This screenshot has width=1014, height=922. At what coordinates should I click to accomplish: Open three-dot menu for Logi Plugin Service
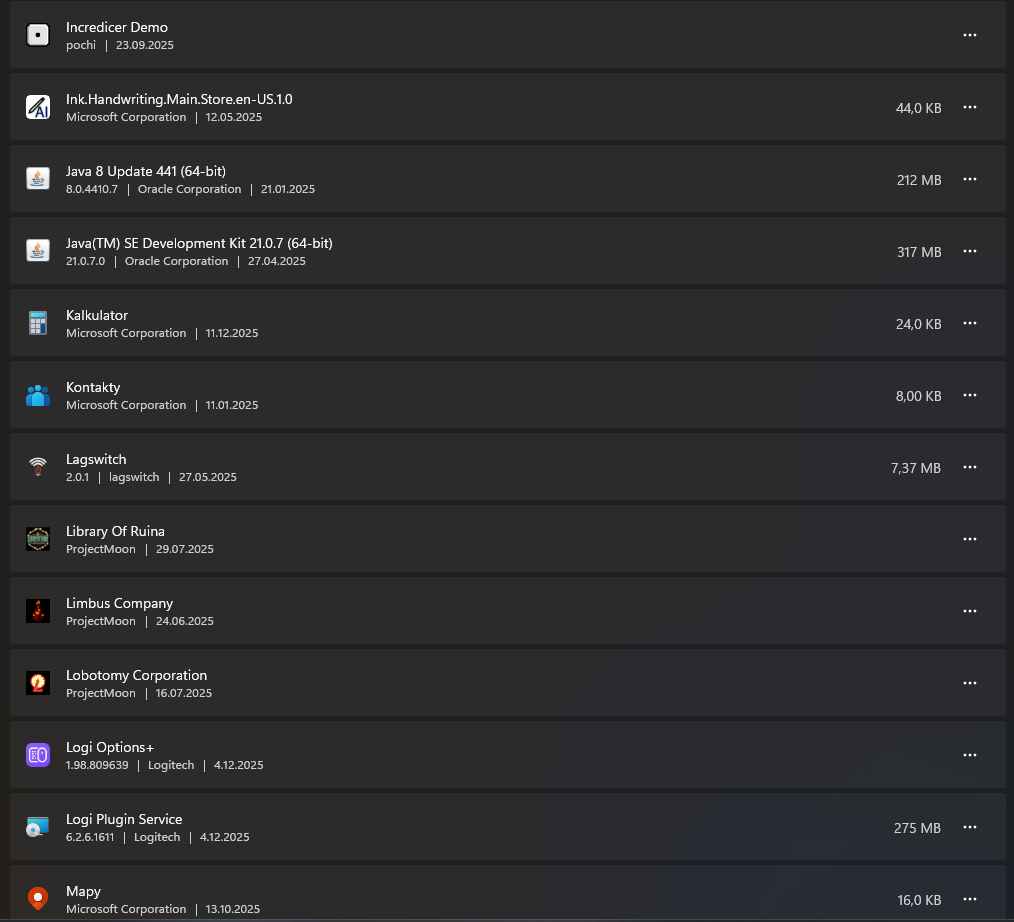[969, 827]
